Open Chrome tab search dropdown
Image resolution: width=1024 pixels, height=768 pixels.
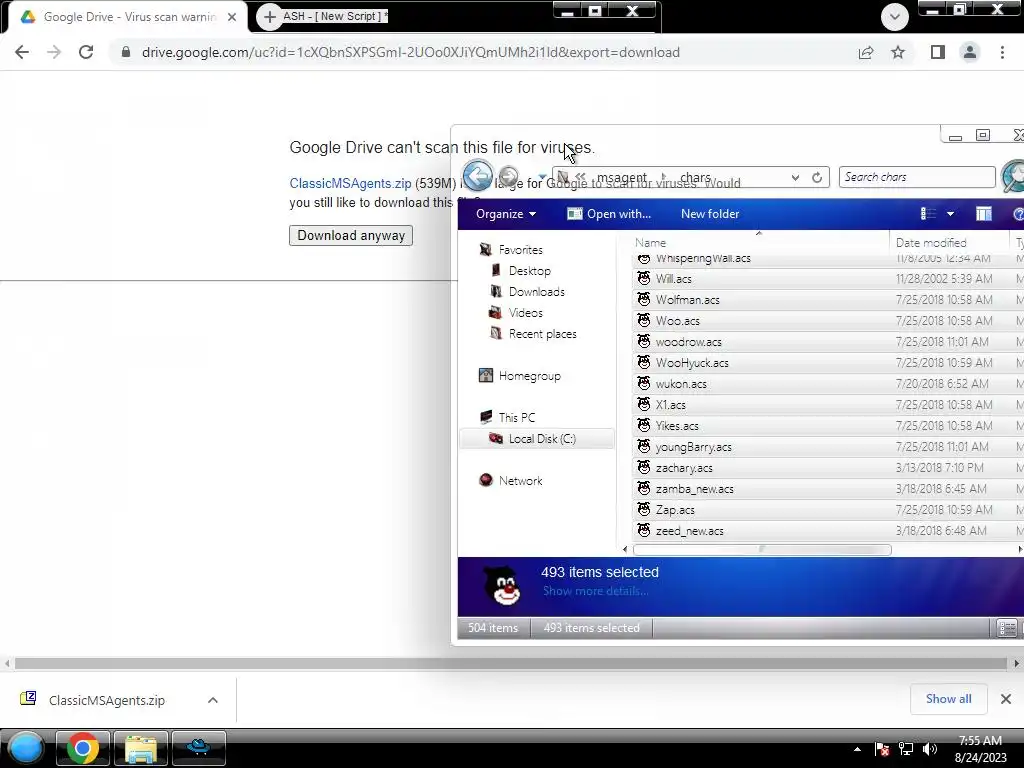(895, 16)
